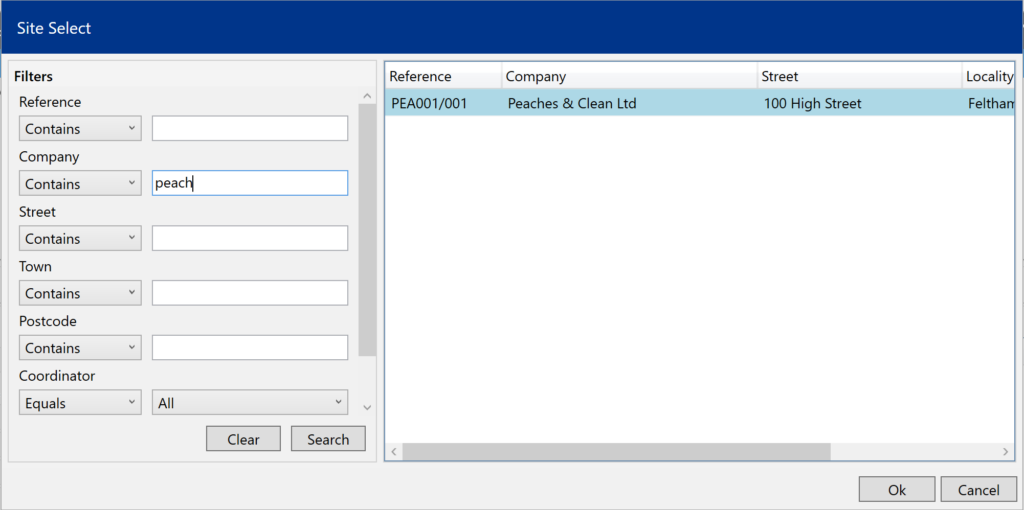
Task: Focus the Postcode filter text field
Action: click(250, 348)
